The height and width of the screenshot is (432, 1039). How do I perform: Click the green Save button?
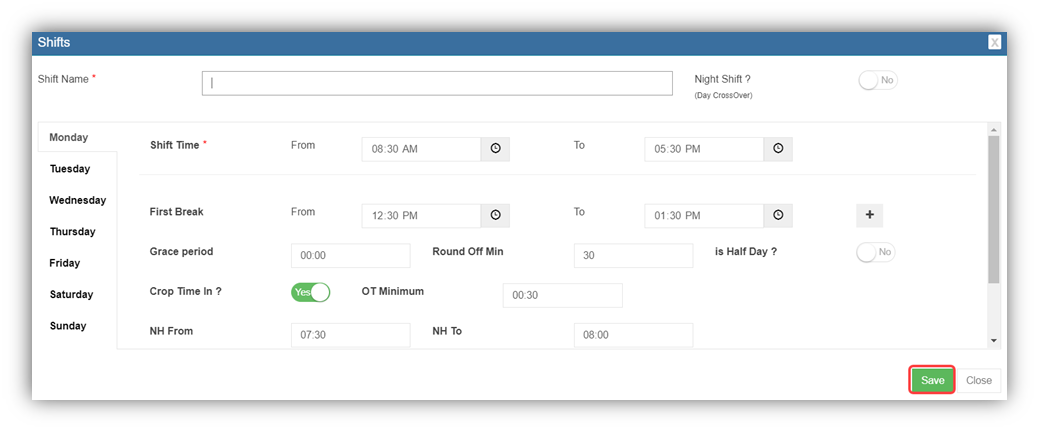tap(932, 380)
